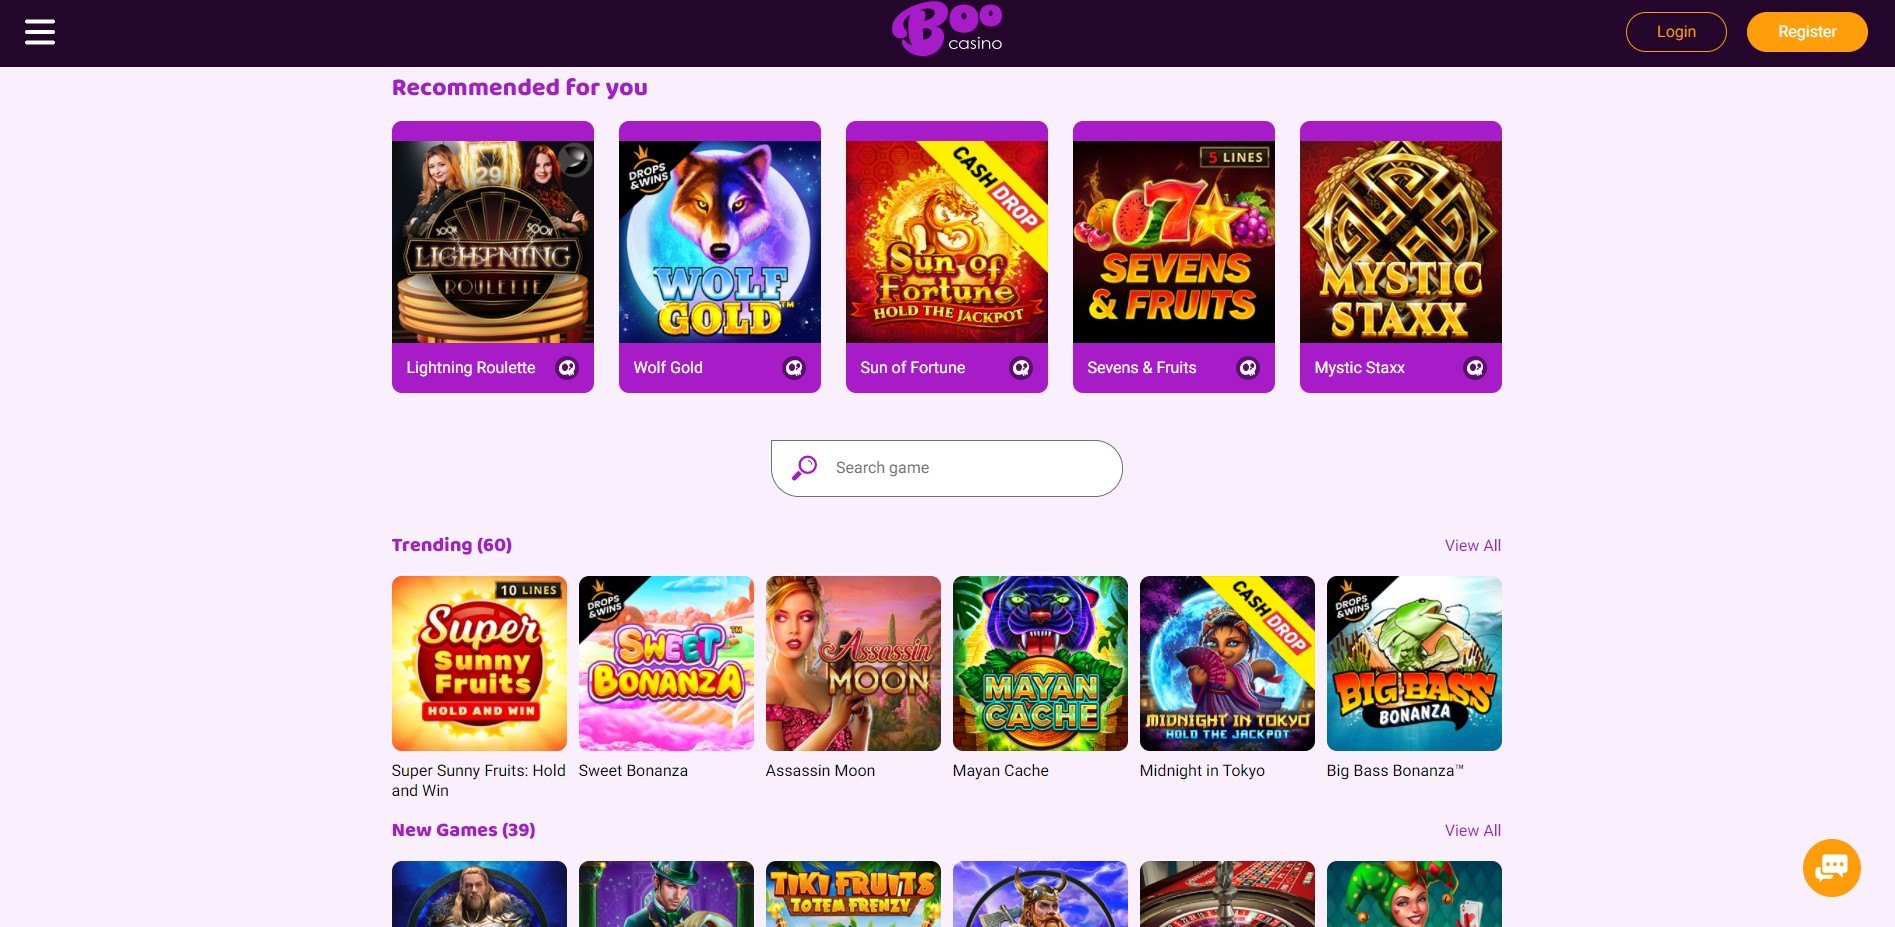
Task: Click the ghost icon on Sun of Fortune card
Action: [1021, 368]
